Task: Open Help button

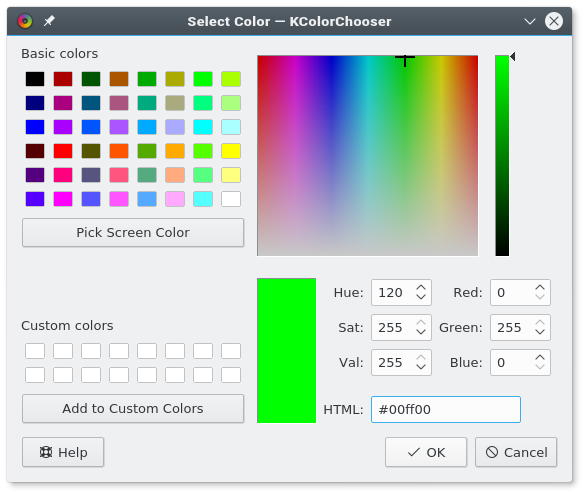Action: coord(63,452)
